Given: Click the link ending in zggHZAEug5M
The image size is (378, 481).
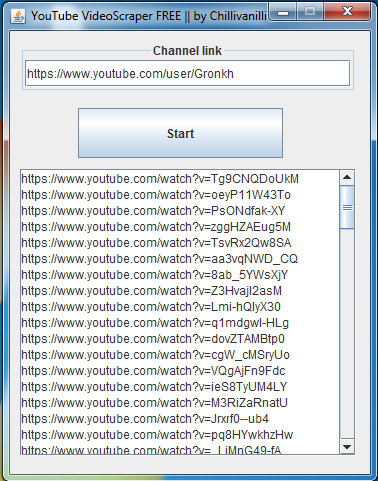Looking at the screenshot, I should tap(156, 227).
